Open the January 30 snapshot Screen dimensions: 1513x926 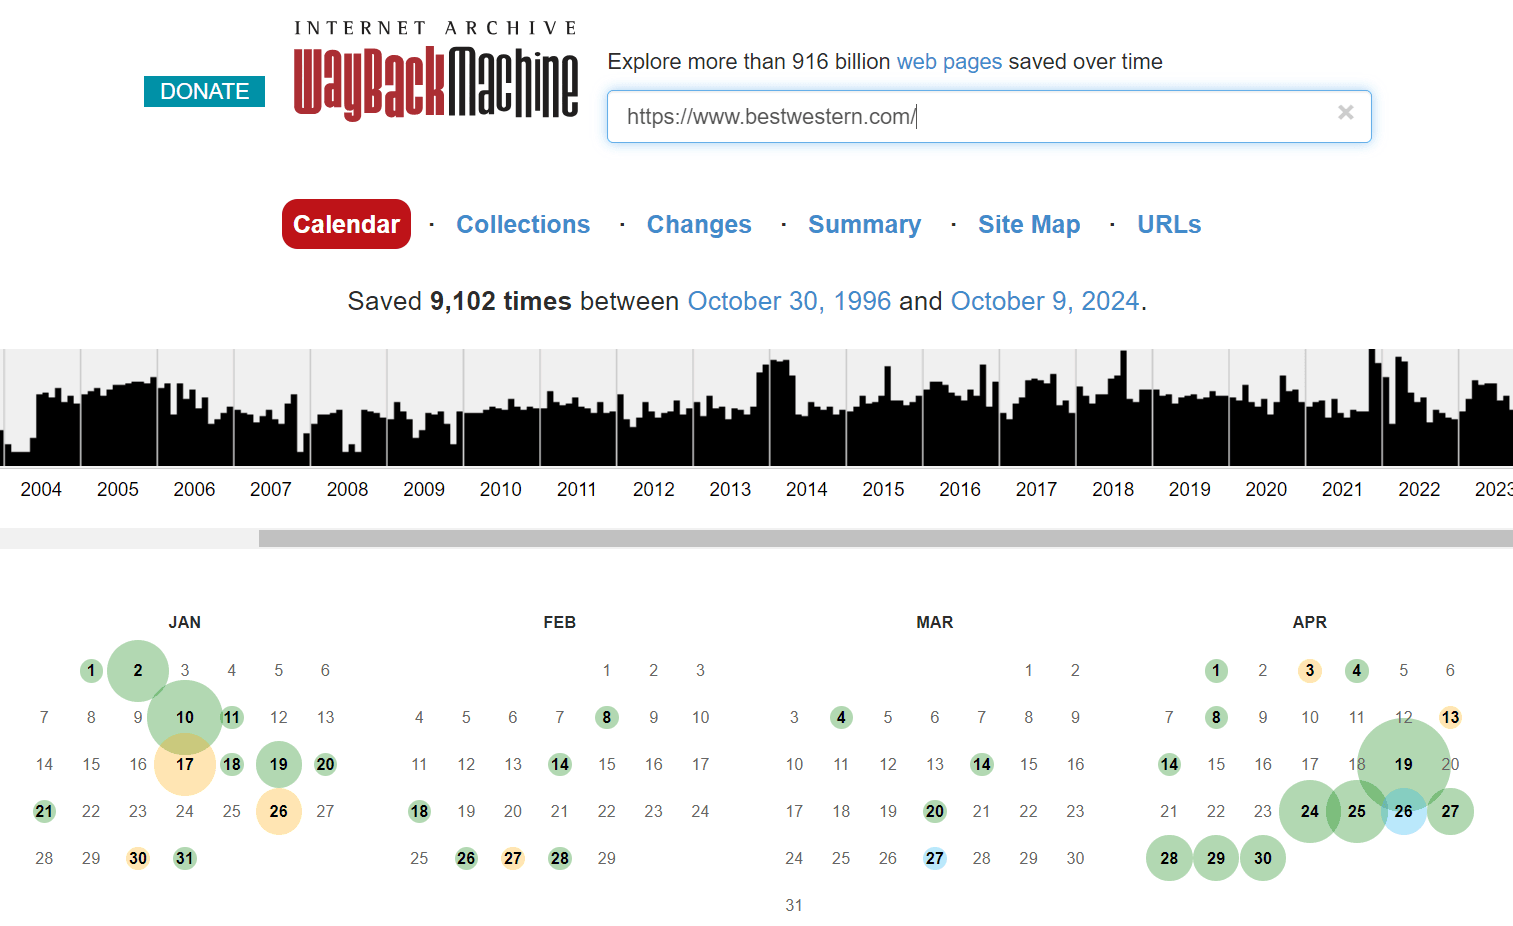[138, 858]
